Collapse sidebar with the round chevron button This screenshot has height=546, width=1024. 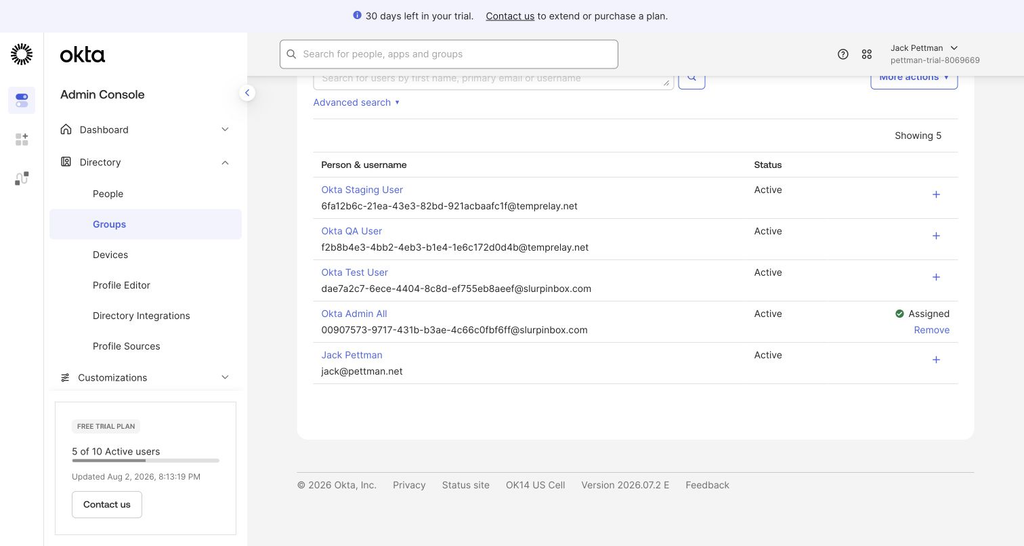(x=247, y=93)
